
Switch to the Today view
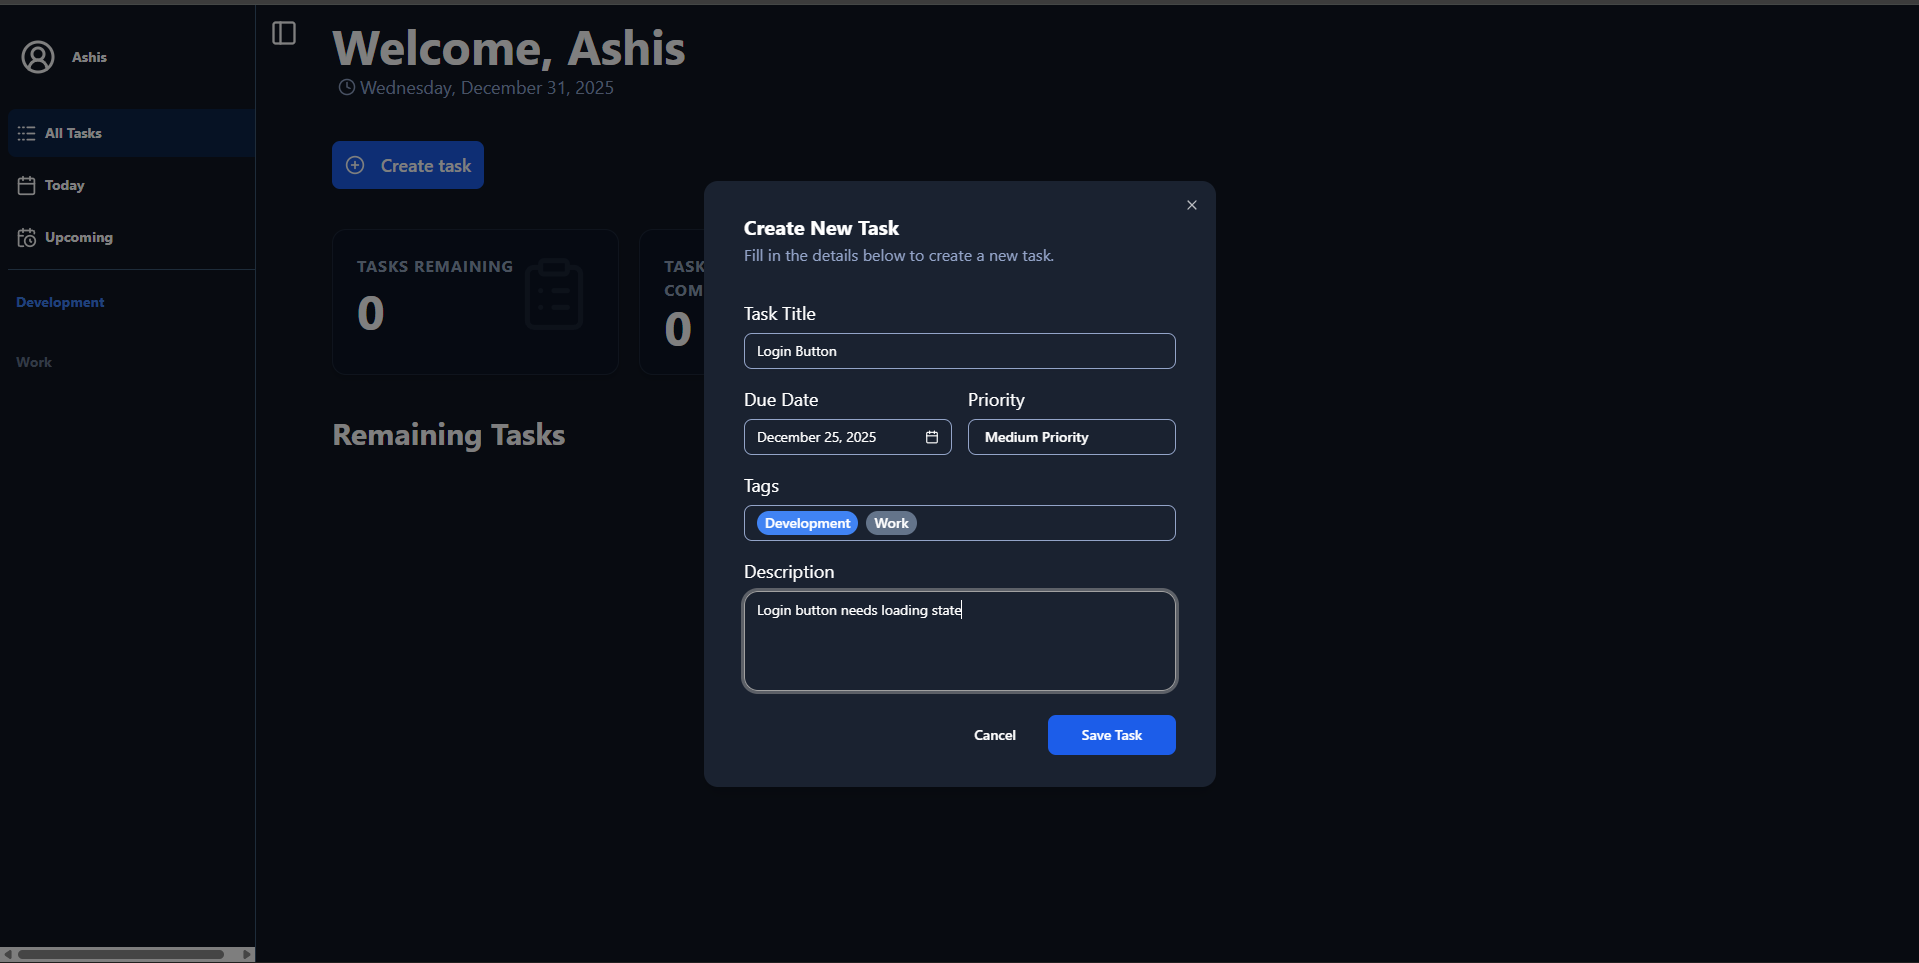pyautogui.click(x=65, y=185)
